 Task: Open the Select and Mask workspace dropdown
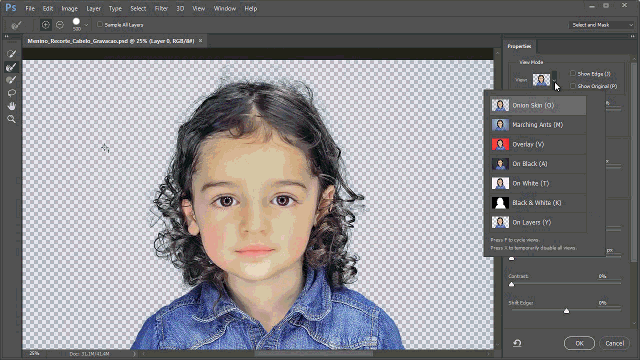point(602,25)
